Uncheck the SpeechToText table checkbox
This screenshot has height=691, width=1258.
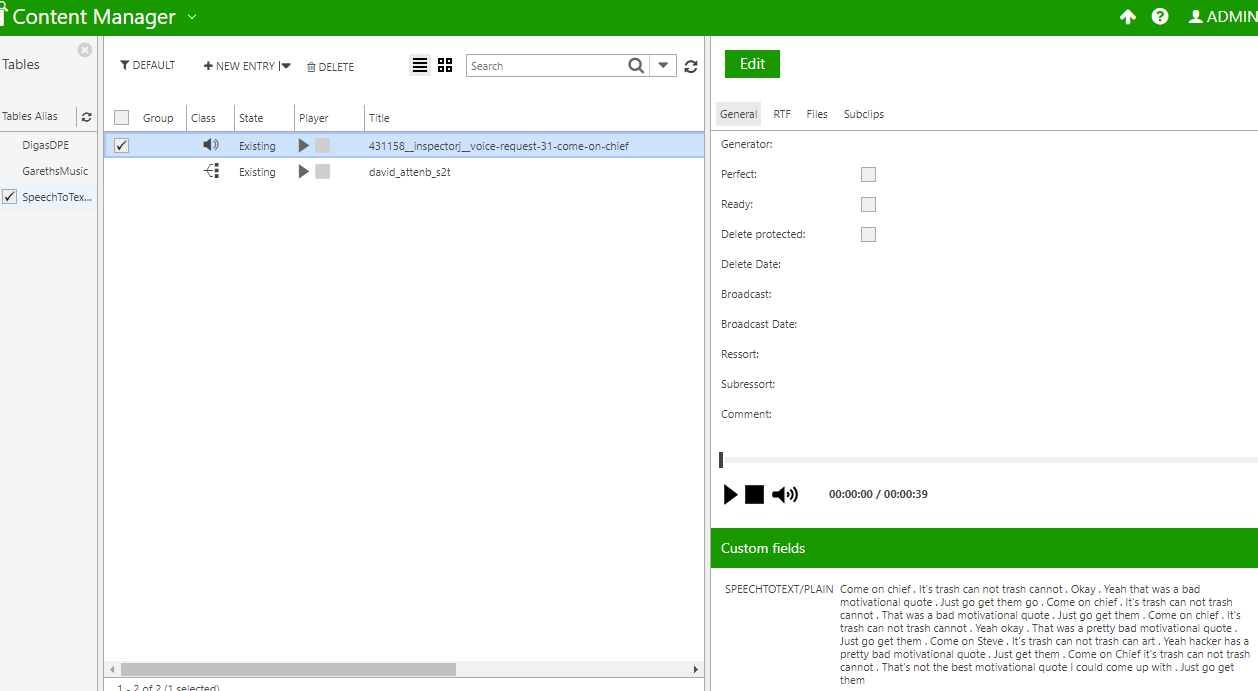(x=10, y=197)
